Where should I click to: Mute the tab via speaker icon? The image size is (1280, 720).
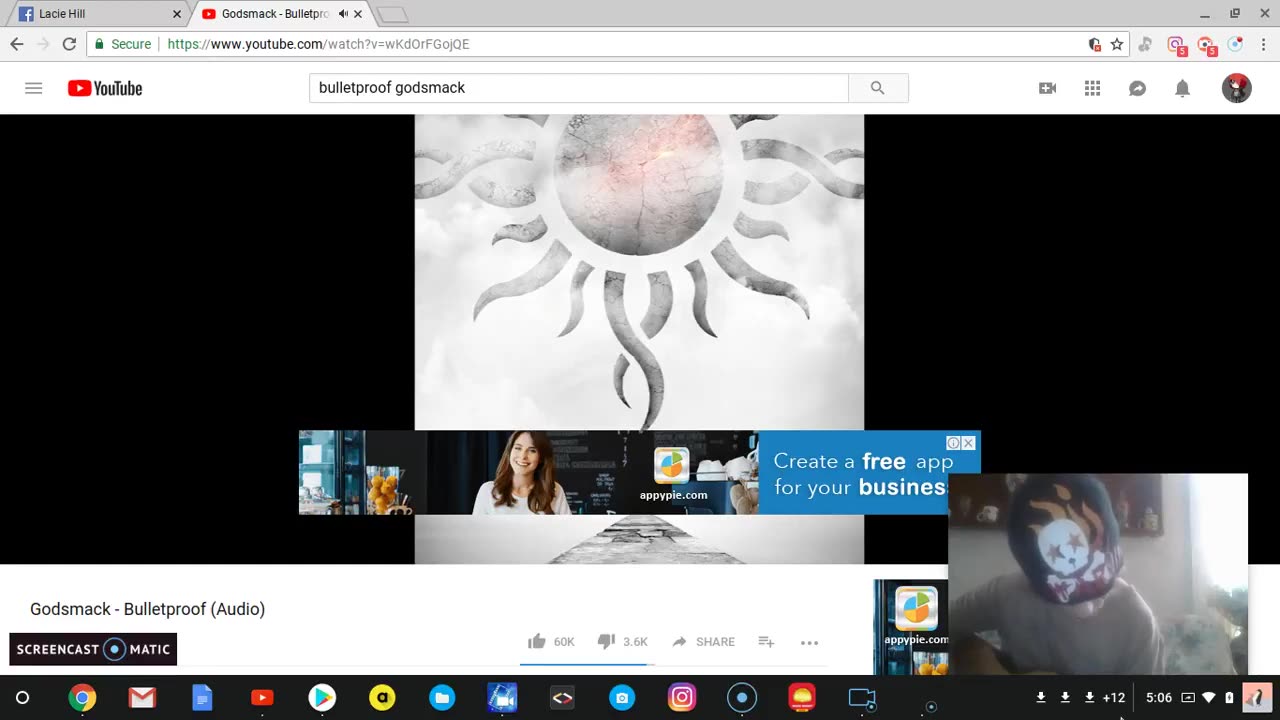[343, 14]
